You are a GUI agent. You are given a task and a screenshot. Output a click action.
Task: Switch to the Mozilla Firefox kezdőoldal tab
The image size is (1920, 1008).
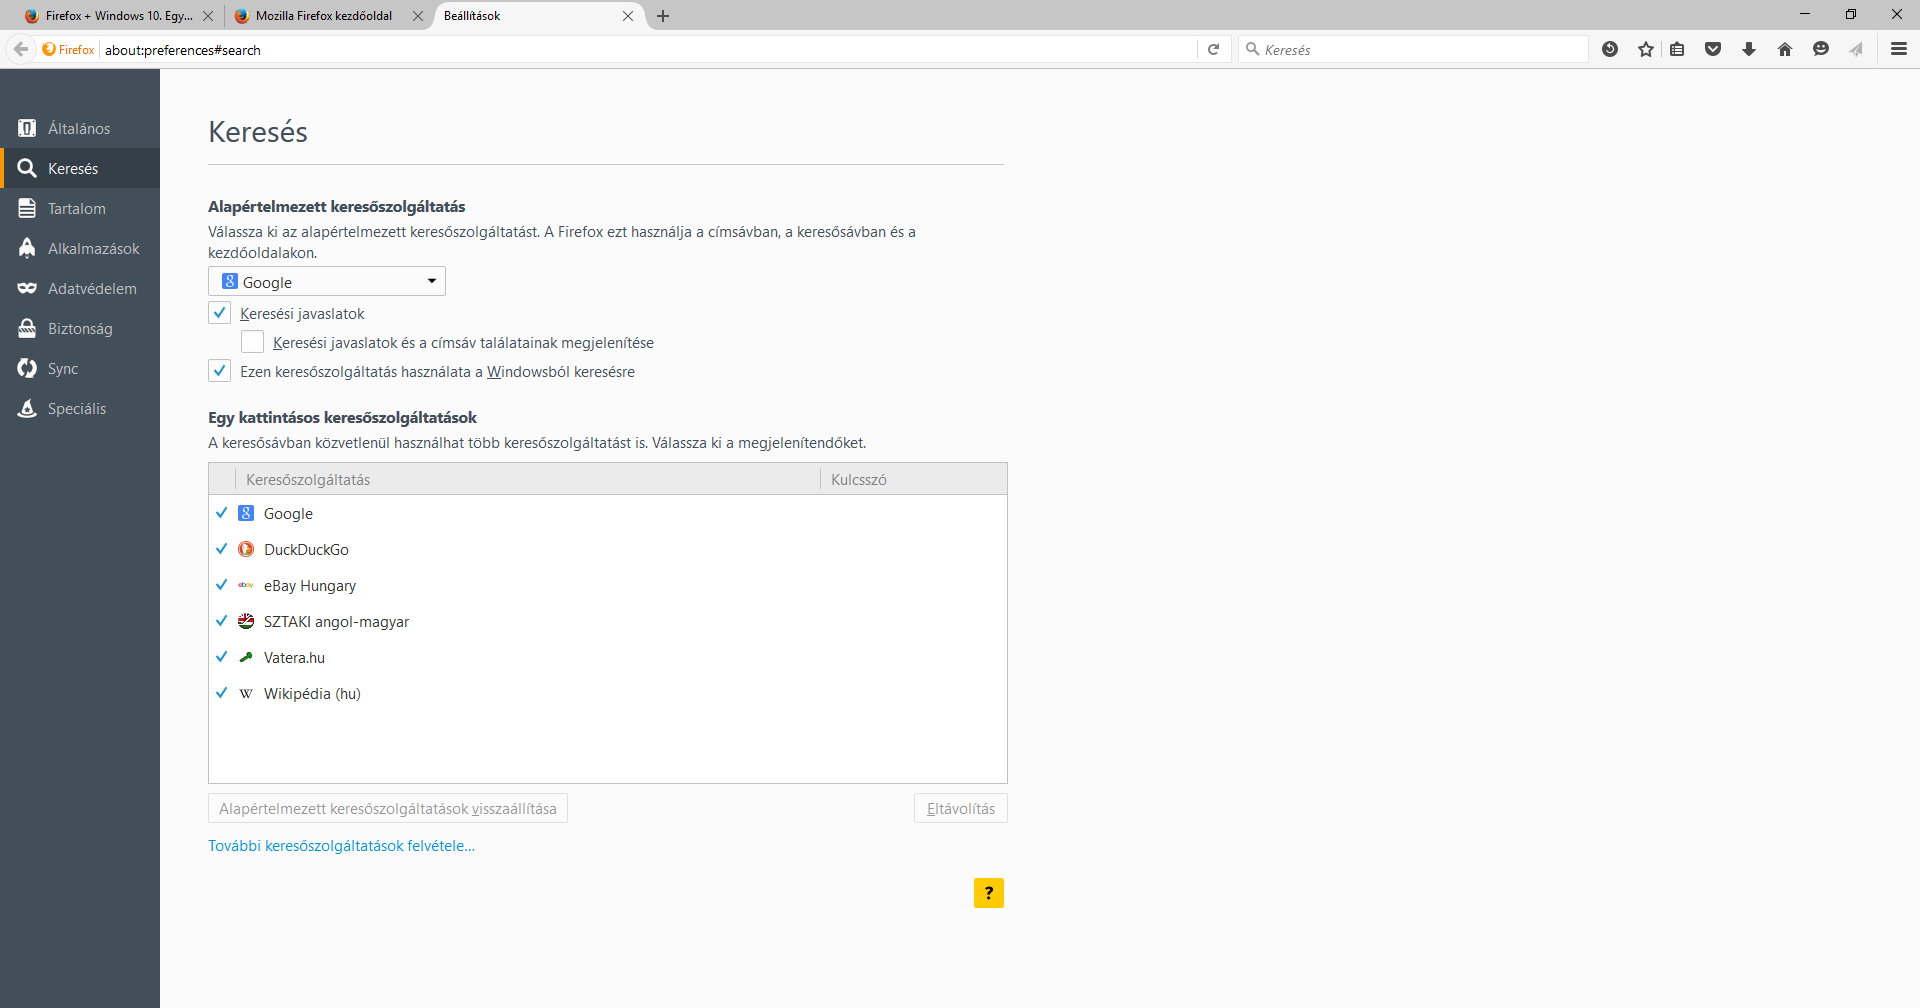click(324, 16)
